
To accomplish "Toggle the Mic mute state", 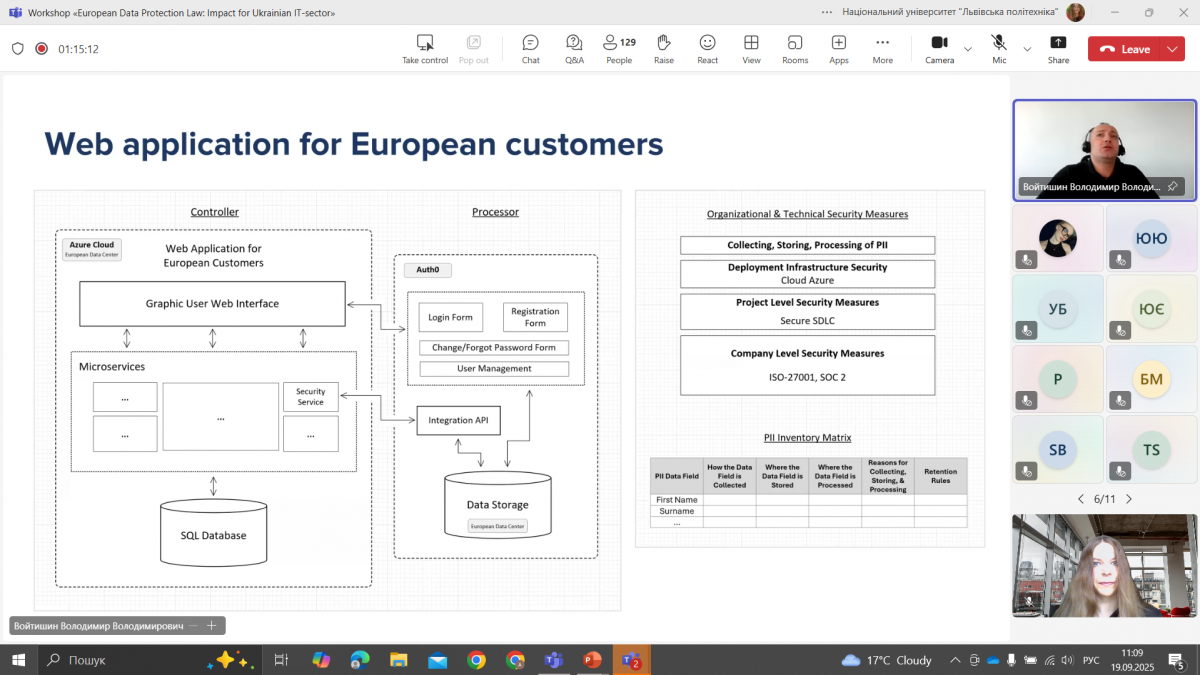I will point(999,49).
